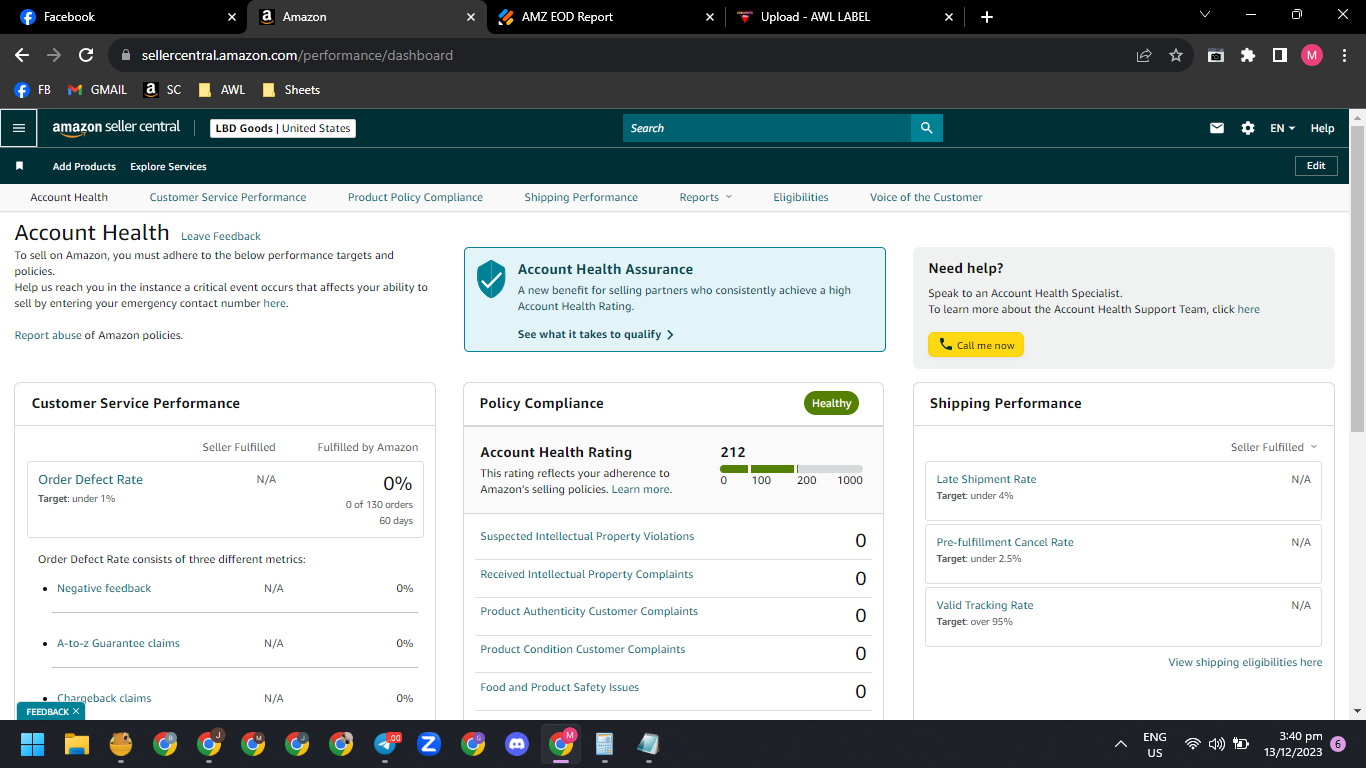Screen dimensions: 1366x768
Task: View site information via the lock icon
Action: (x=125, y=55)
